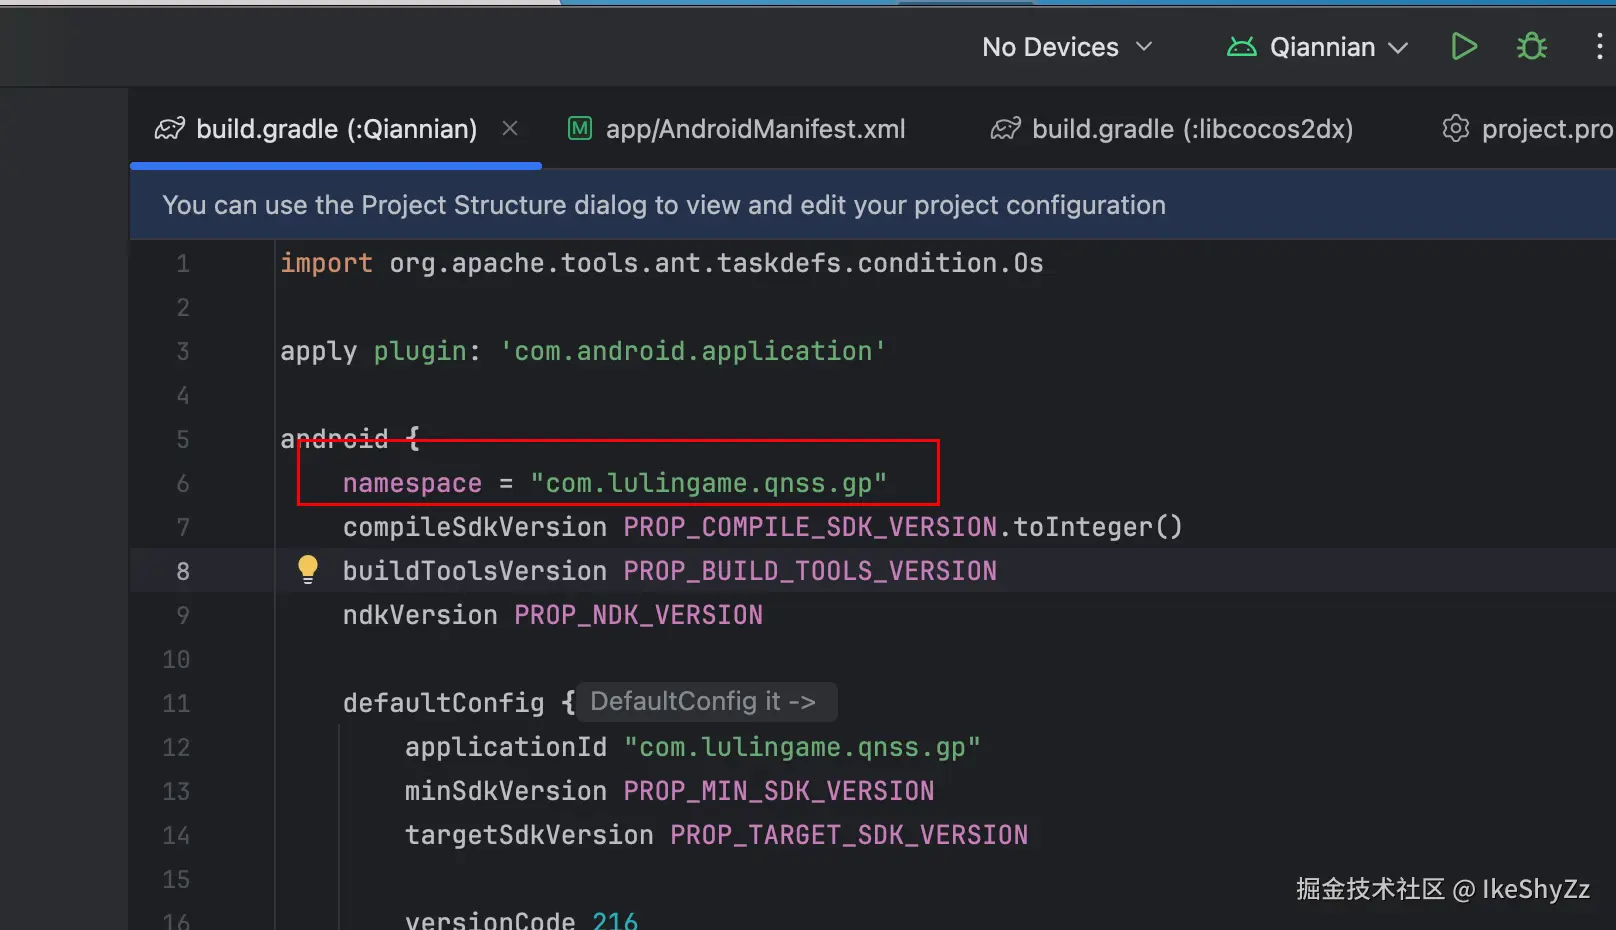This screenshot has width=1616, height=930.
Task: Click the debug bug icon
Action: pos(1531,47)
